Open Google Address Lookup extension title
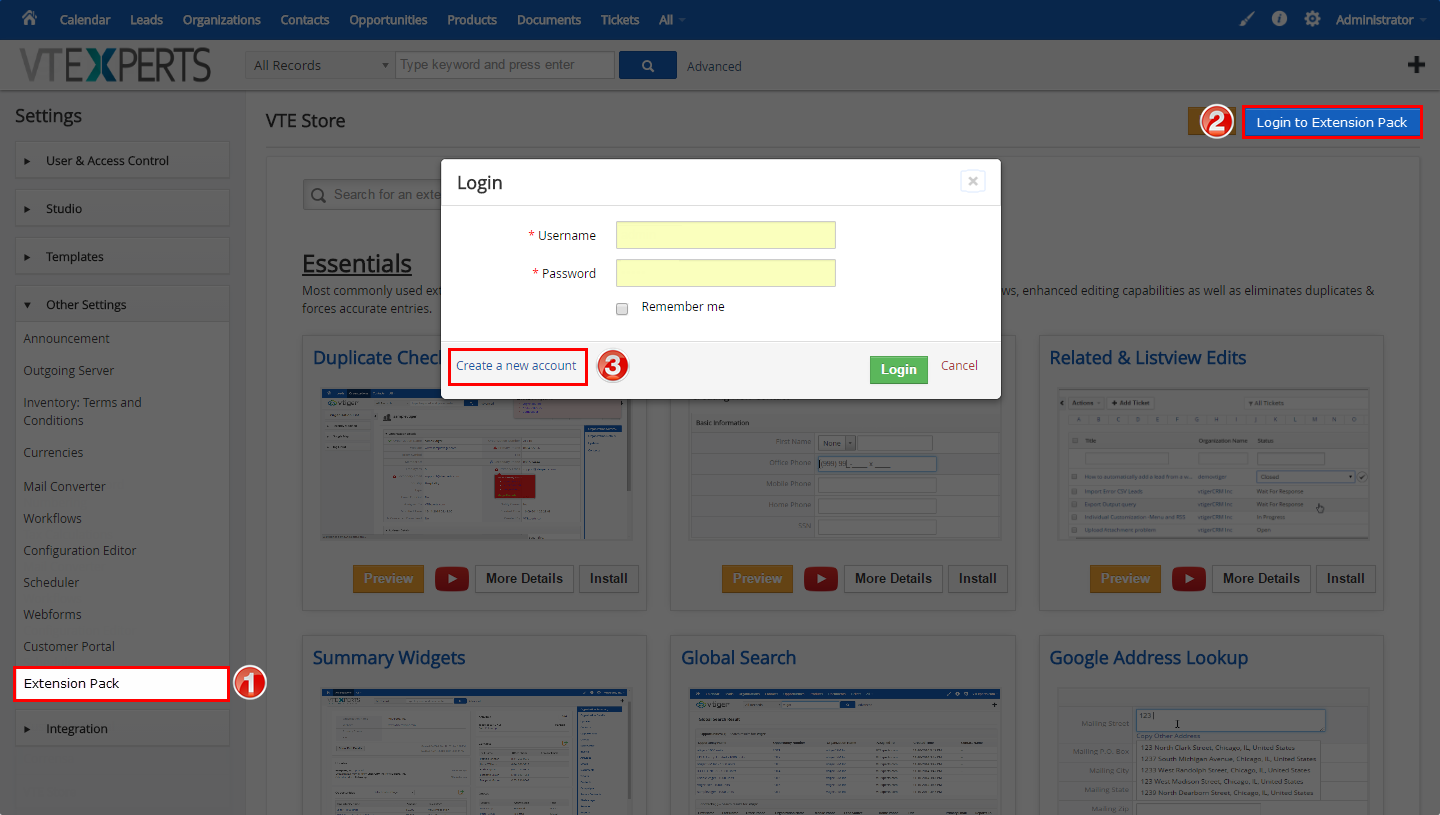Screen dimensions: 1440x815 (1149, 657)
